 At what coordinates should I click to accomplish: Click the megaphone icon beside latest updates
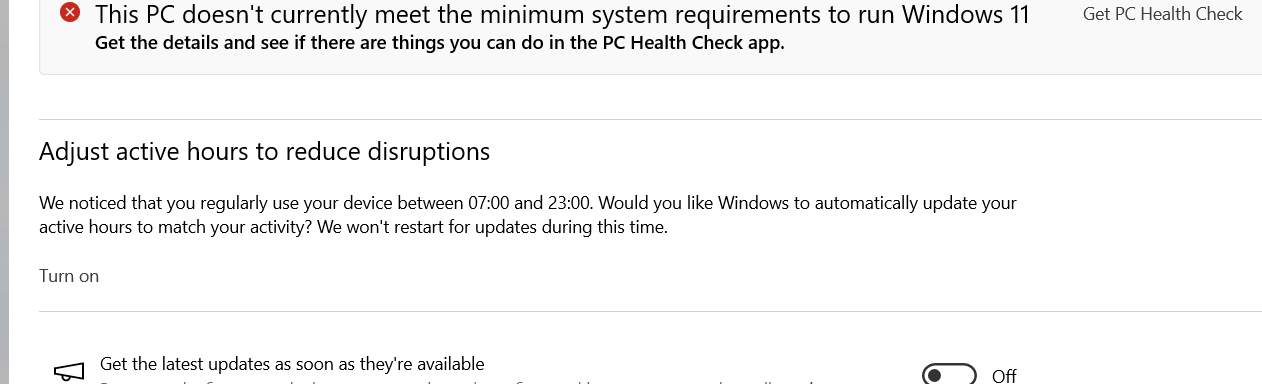click(68, 372)
